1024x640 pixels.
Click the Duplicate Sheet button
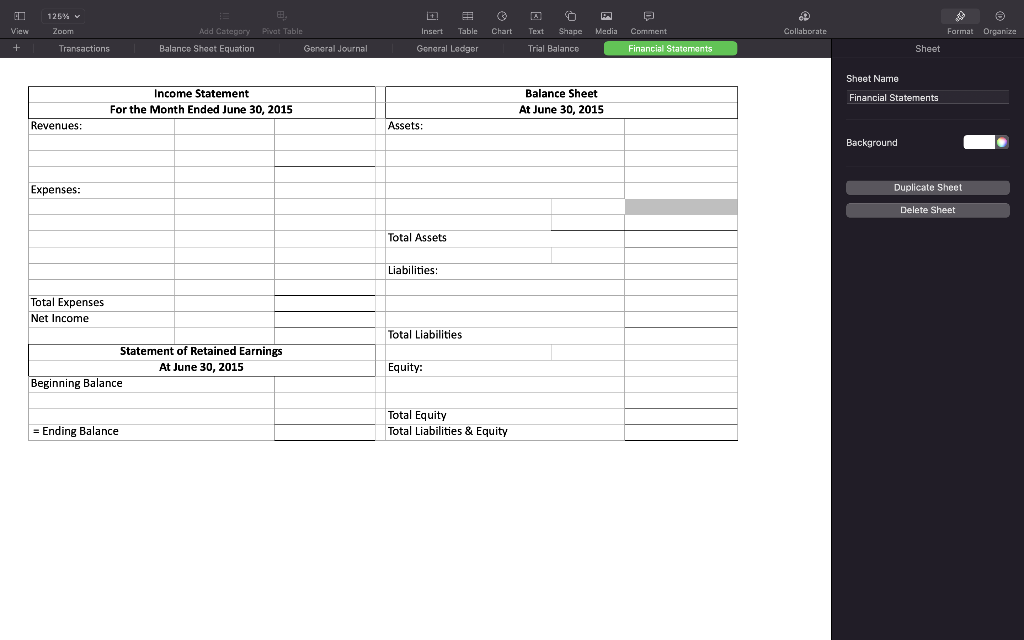pos(927,187)
